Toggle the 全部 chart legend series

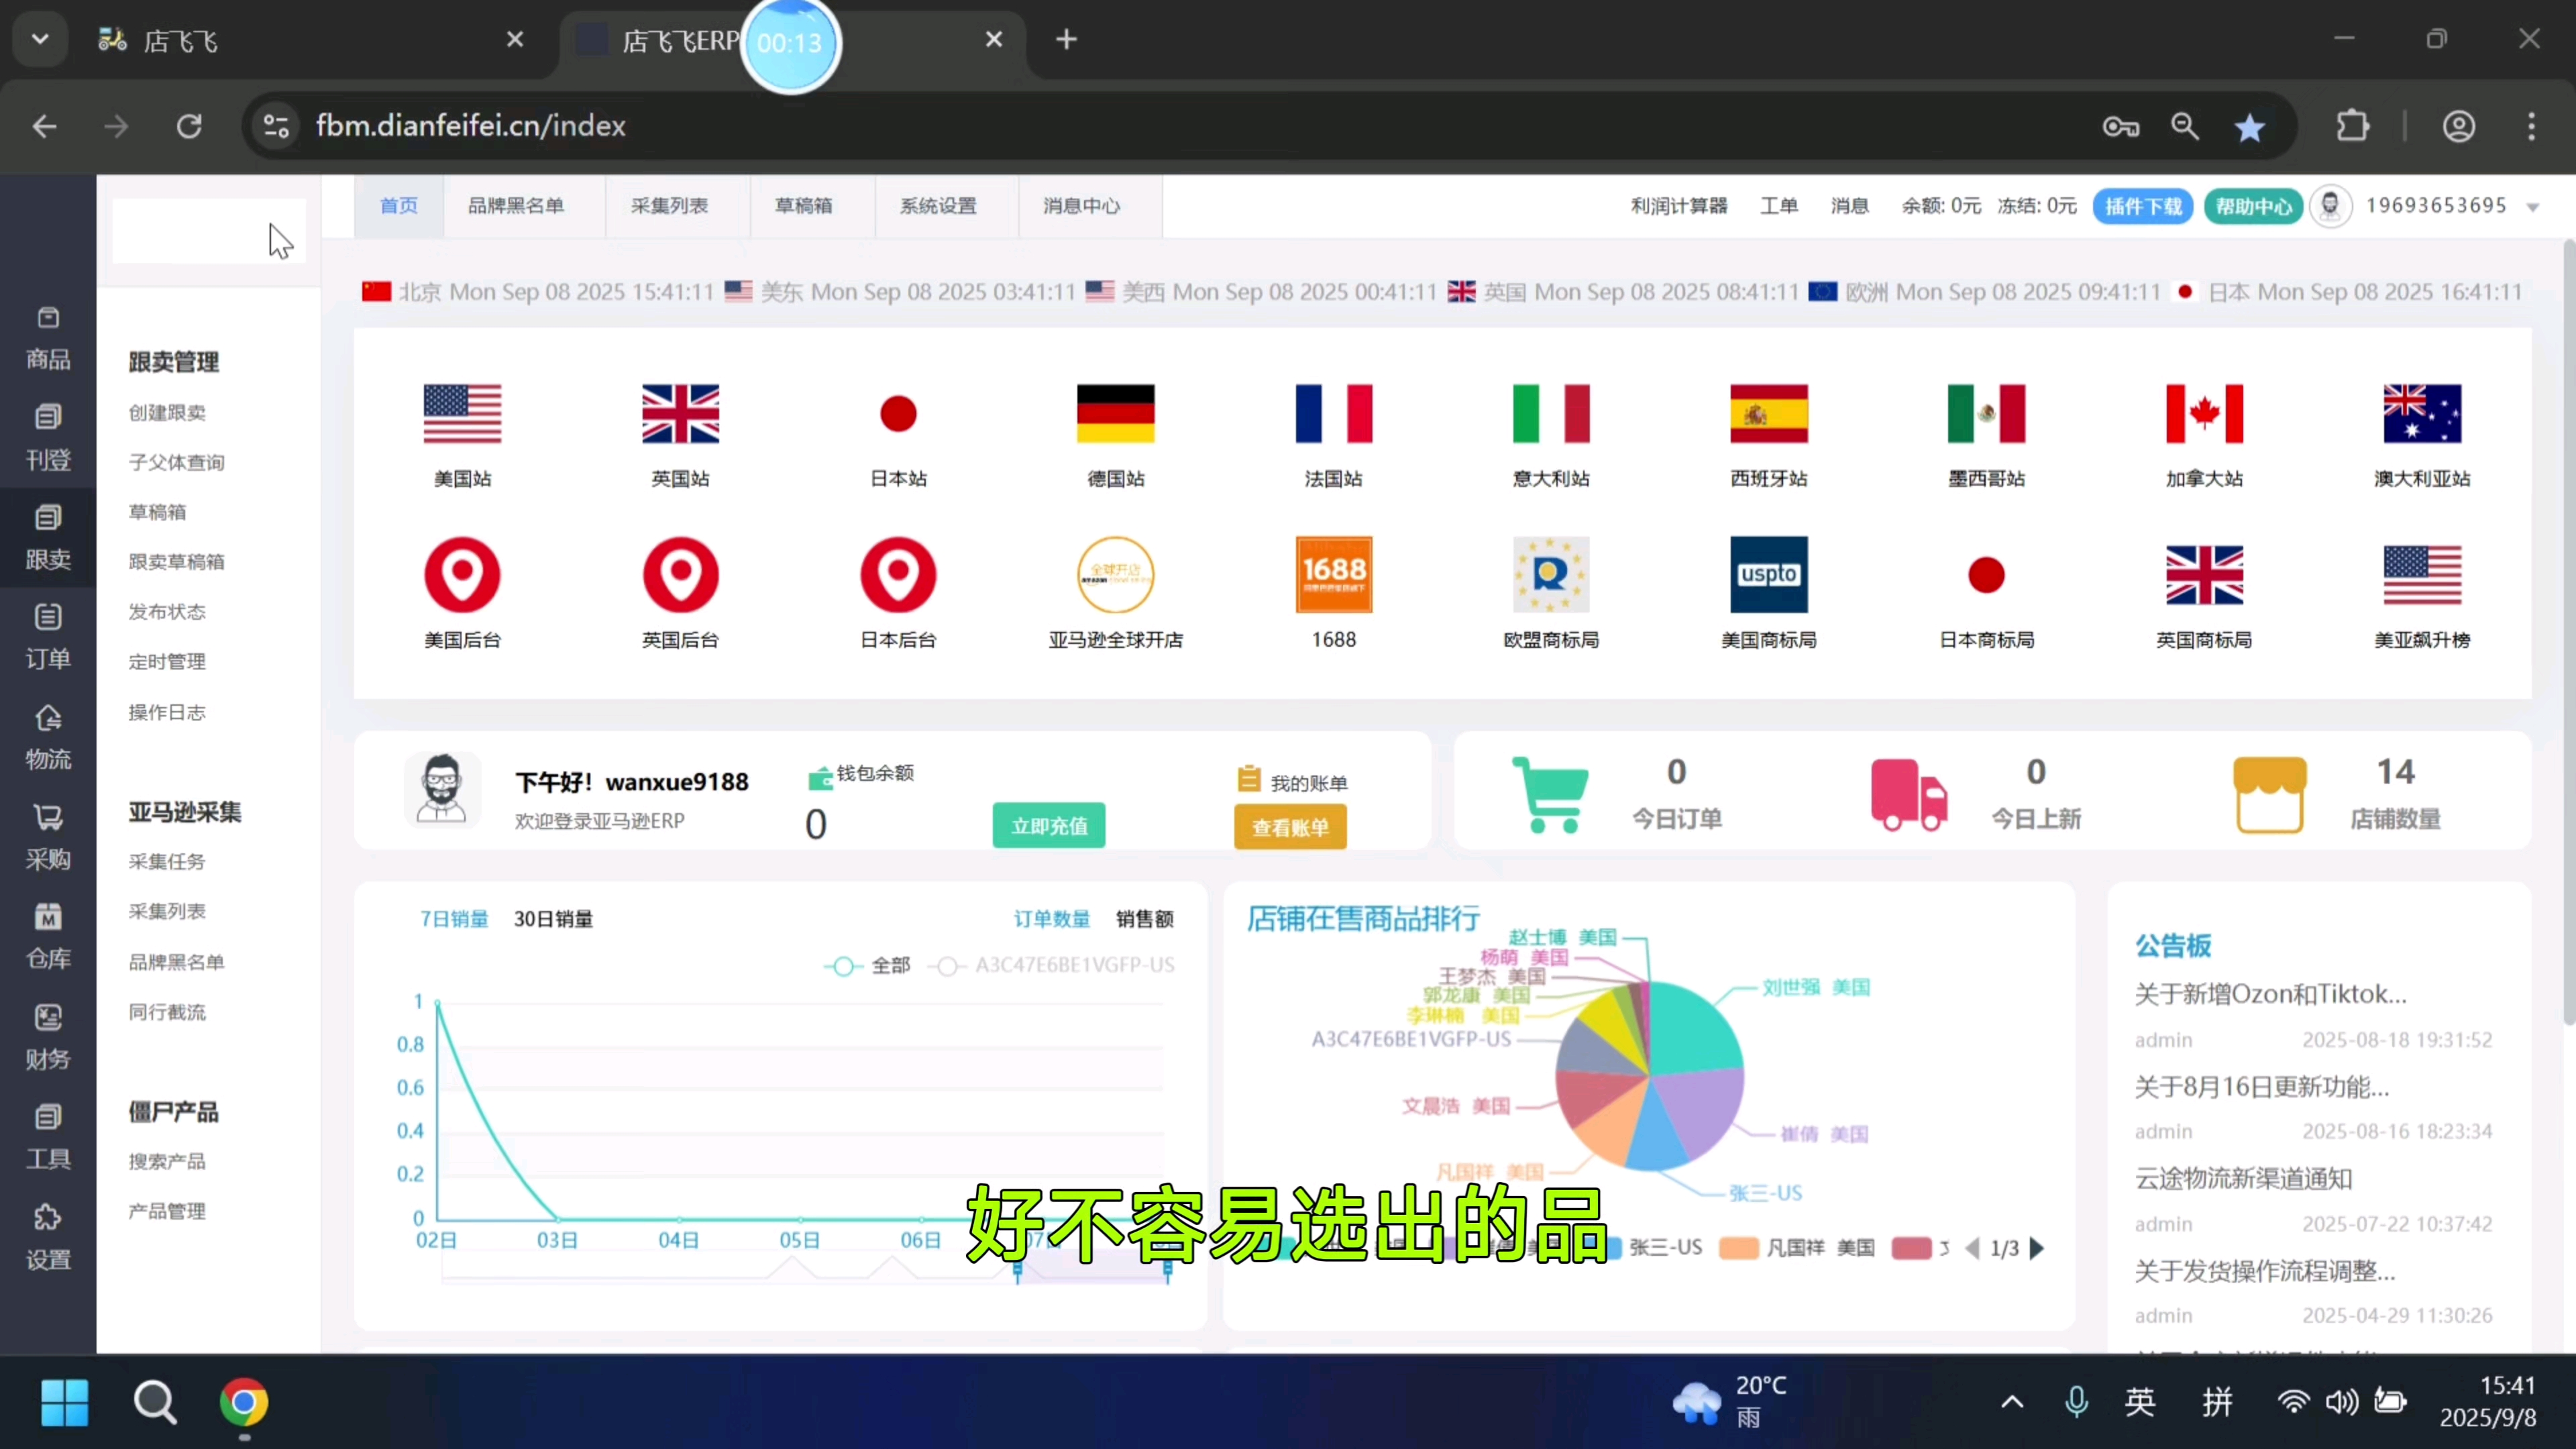point(867,966)
